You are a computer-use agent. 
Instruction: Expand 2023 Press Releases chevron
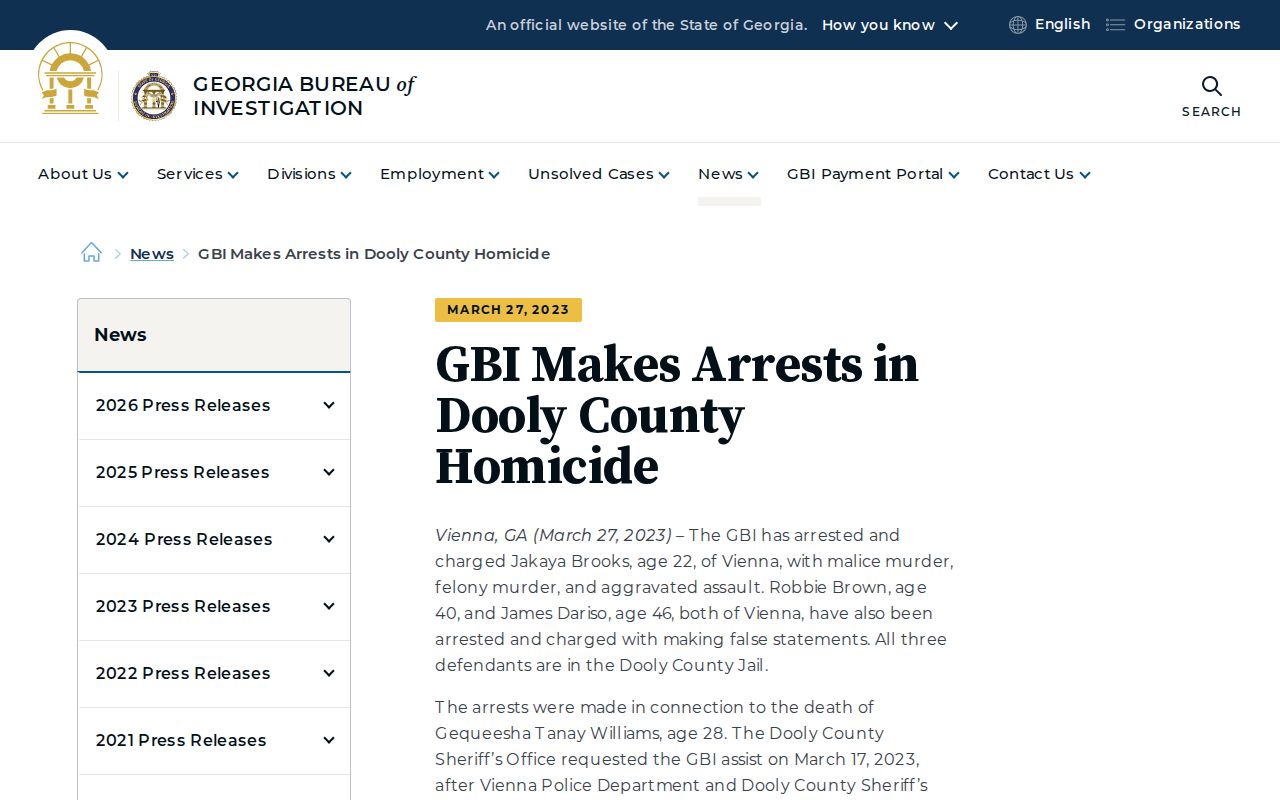328,606
